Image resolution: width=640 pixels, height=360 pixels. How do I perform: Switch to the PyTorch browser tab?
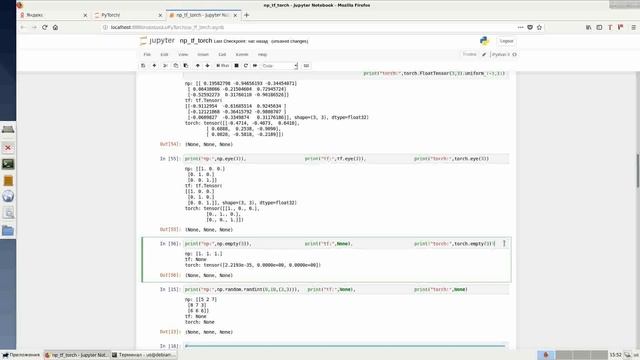128,15
